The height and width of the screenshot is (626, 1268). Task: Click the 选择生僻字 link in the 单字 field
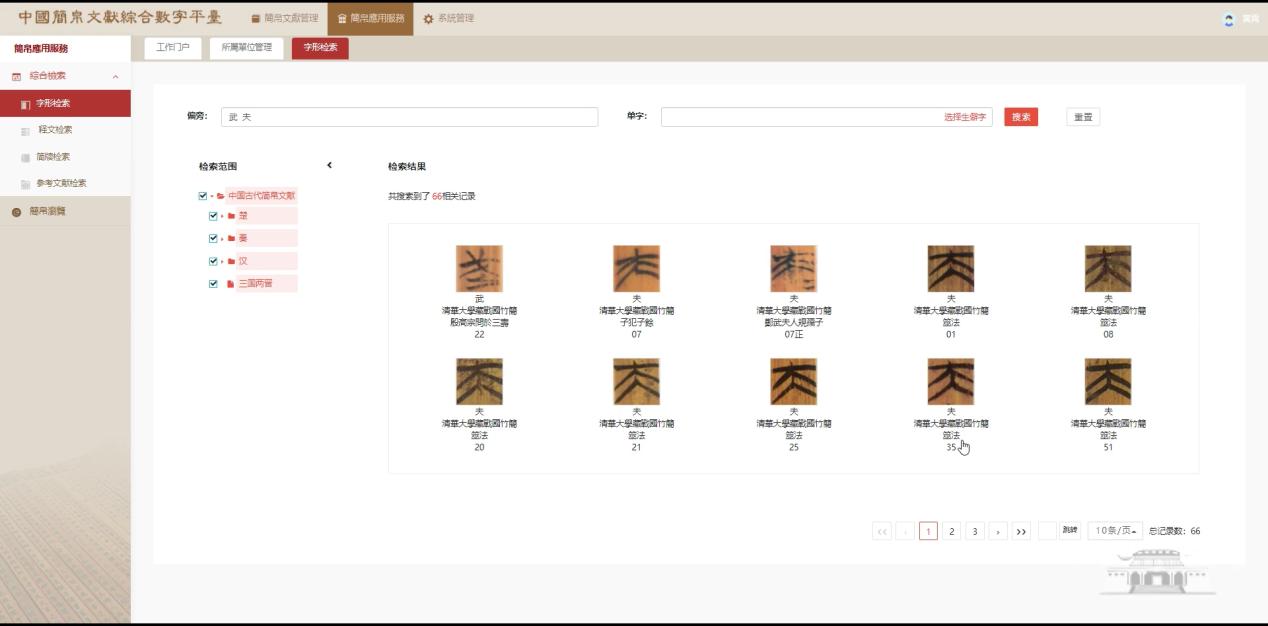coord(964,117)
